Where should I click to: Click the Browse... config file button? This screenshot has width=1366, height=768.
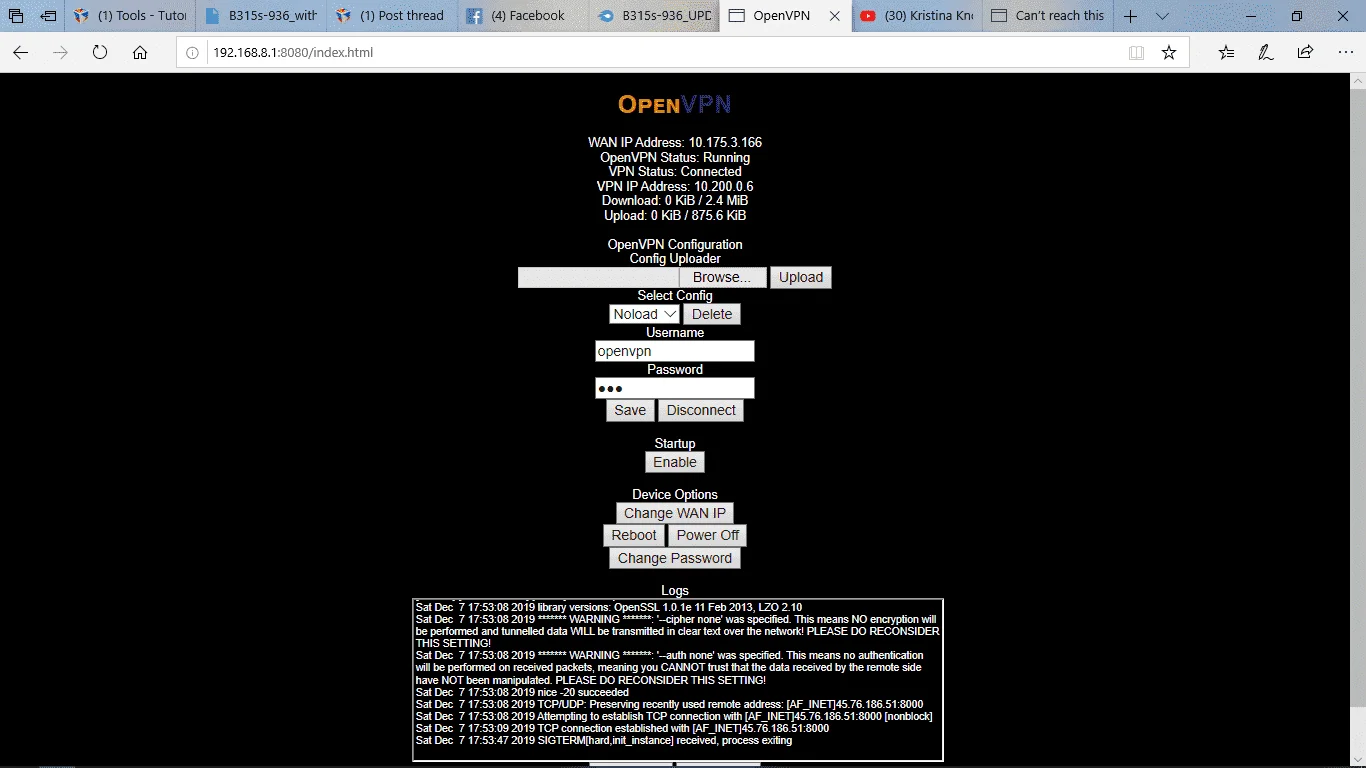tap(723, 277)
